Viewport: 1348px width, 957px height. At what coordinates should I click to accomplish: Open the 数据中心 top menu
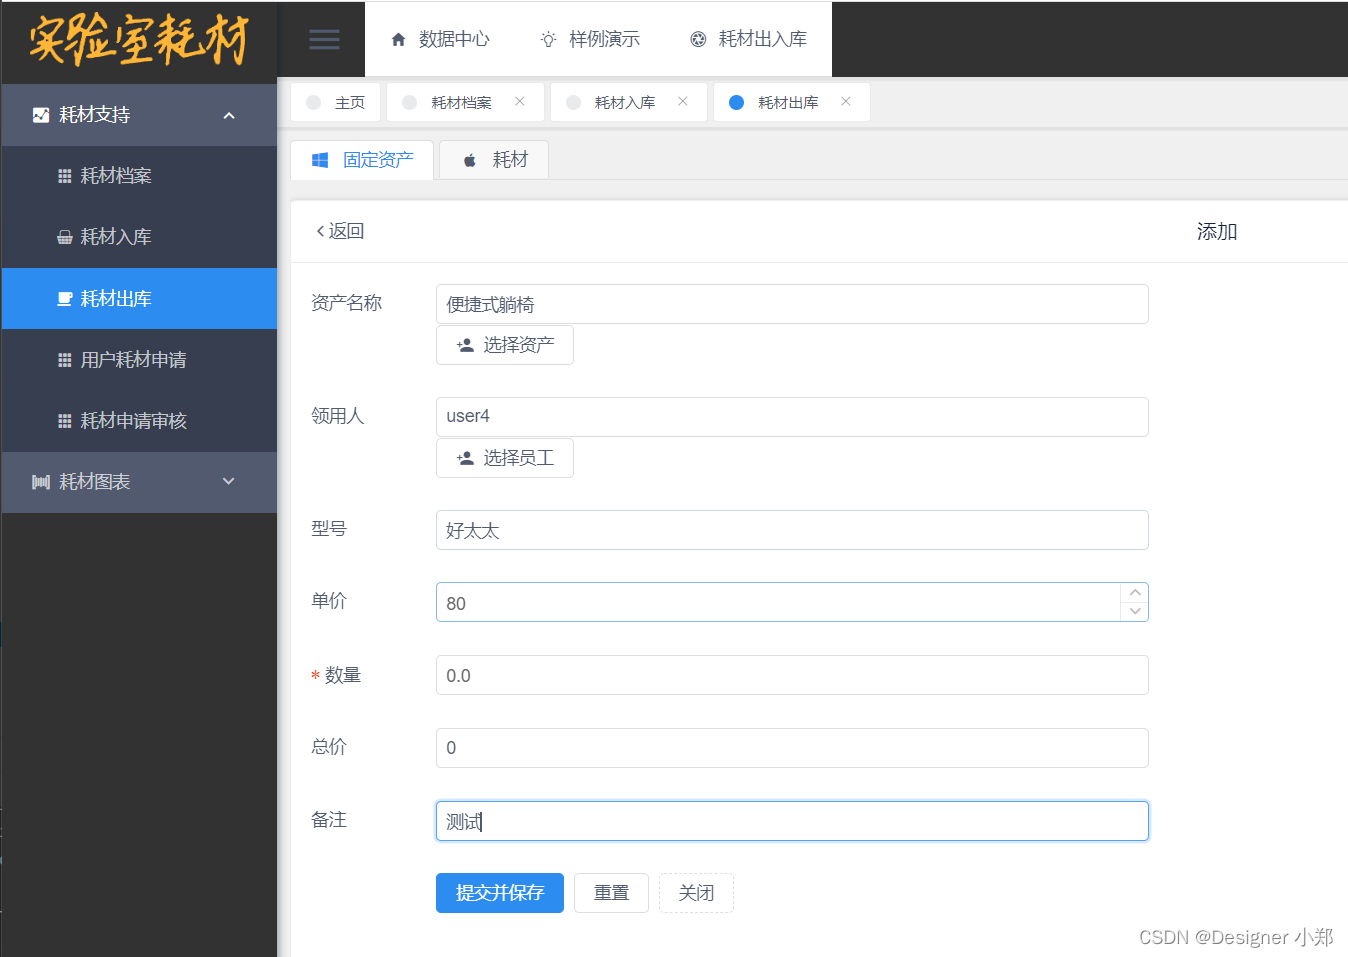pyautogui.click(x=440, y=39)
